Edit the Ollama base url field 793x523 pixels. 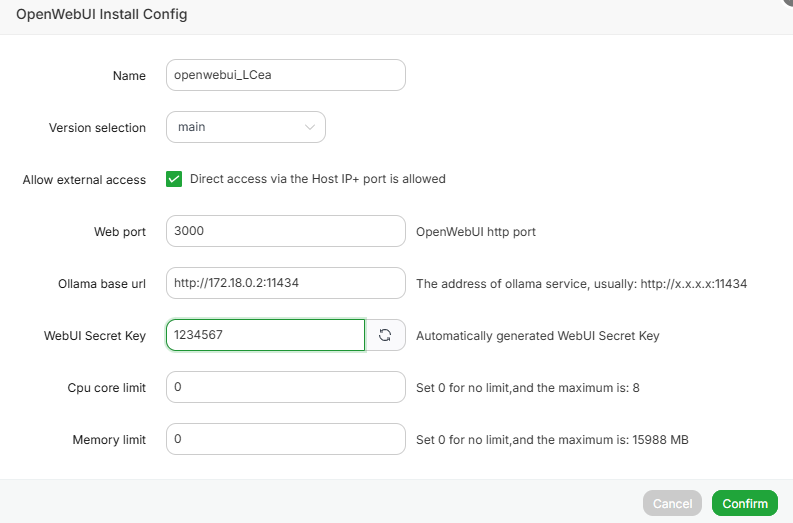click(286, 283)
